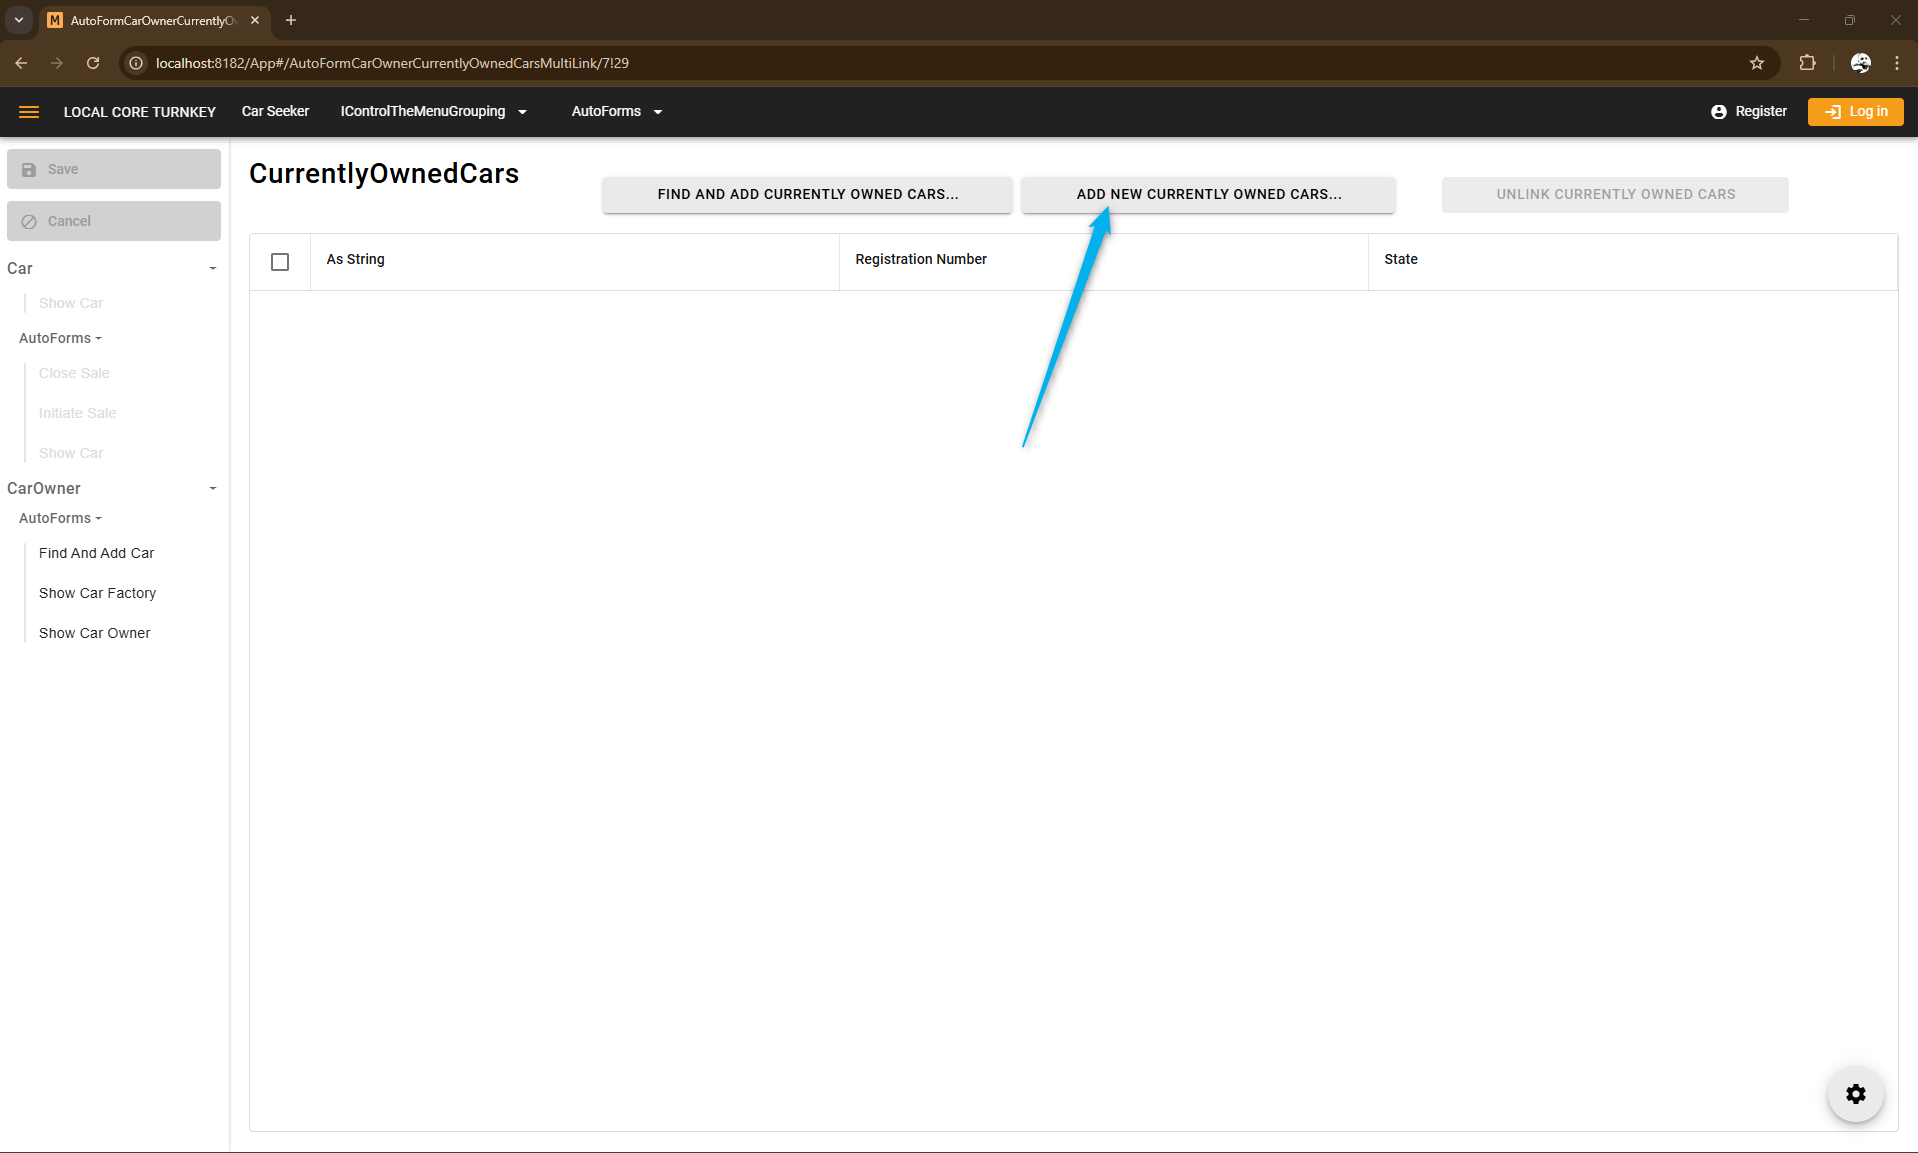Bookmark this page with the star icon
Screen dimensions: 1918x1153
[x=1756, y=63]
